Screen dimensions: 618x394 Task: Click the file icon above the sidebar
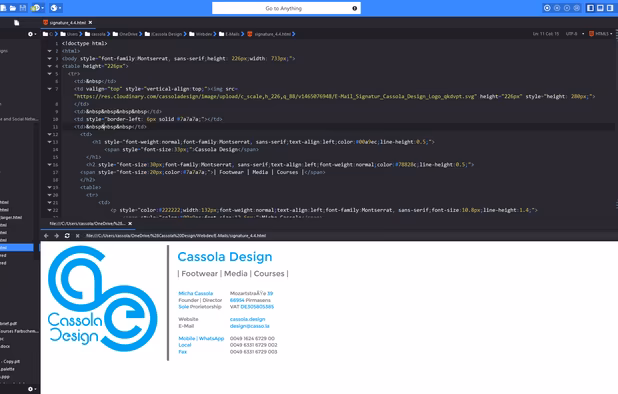pos(17,23)
